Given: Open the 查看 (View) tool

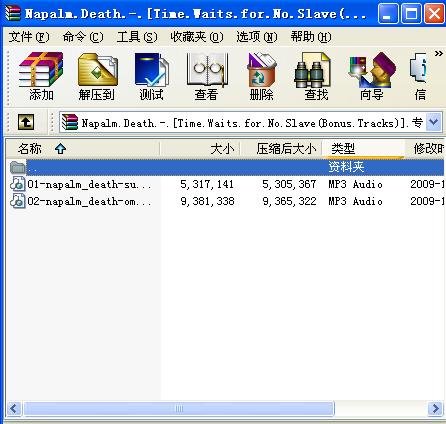Looking at the screenshot, I should [x=207, y=77].
